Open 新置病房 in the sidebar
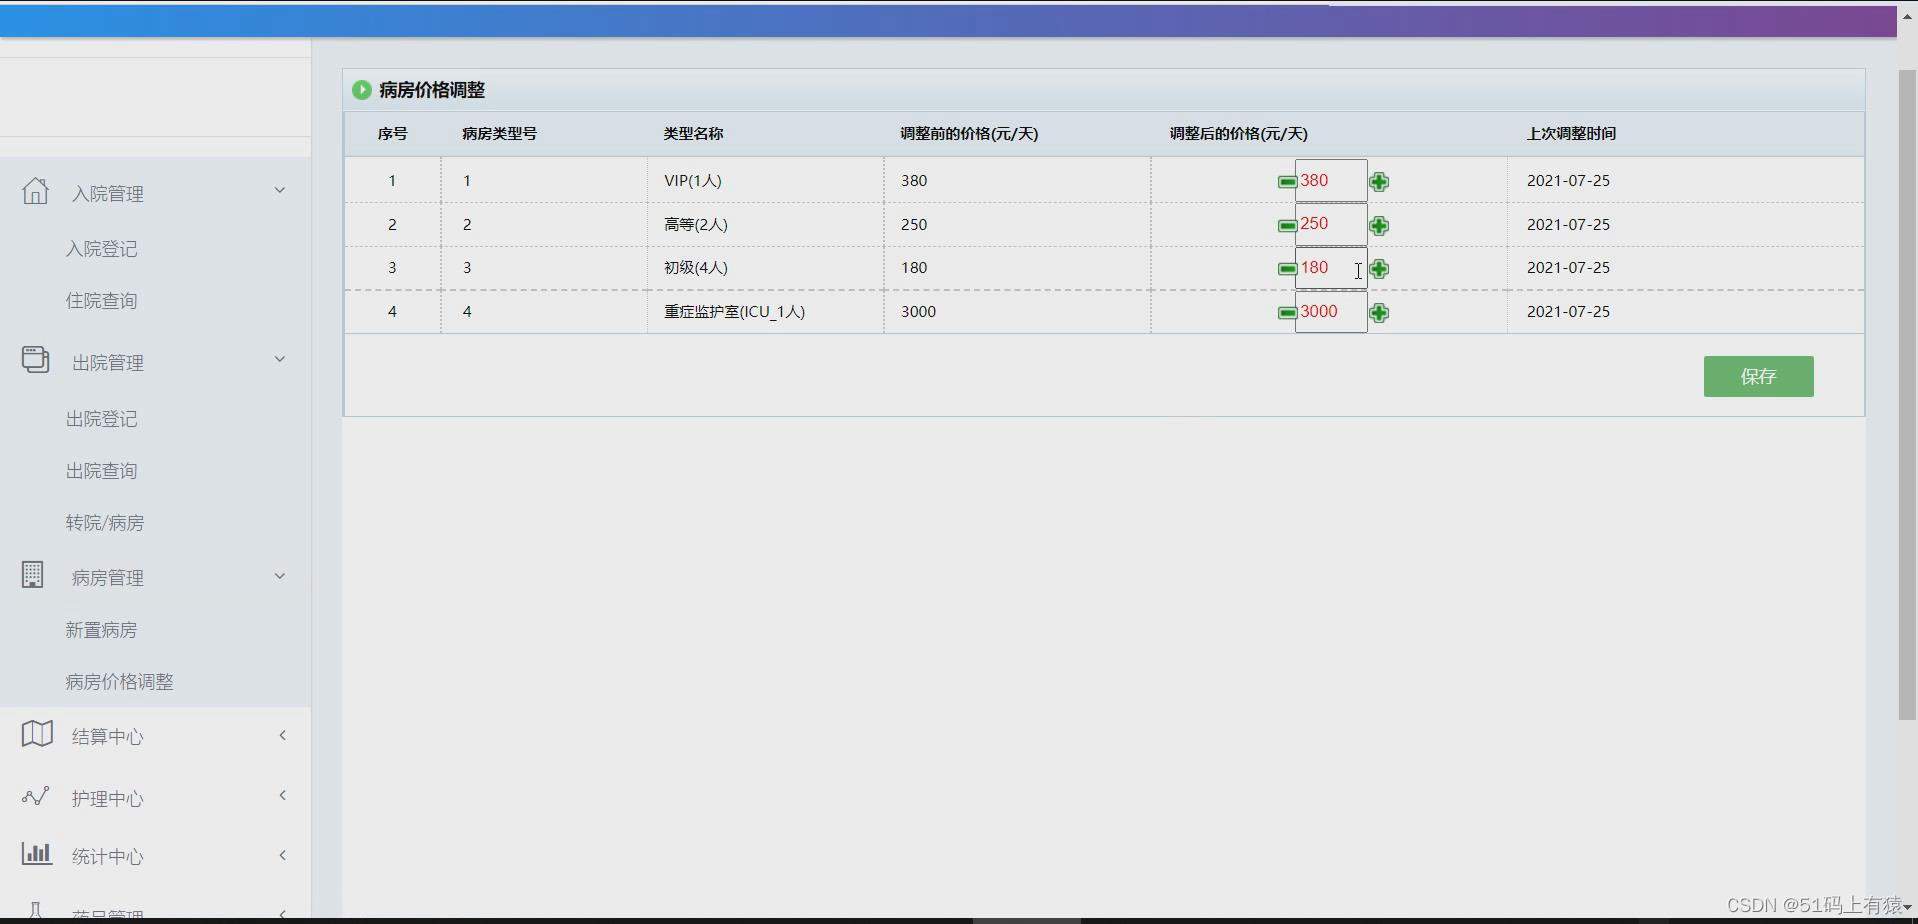The image size is (1918, 924). pyautogui.click(x=102, y=630)
